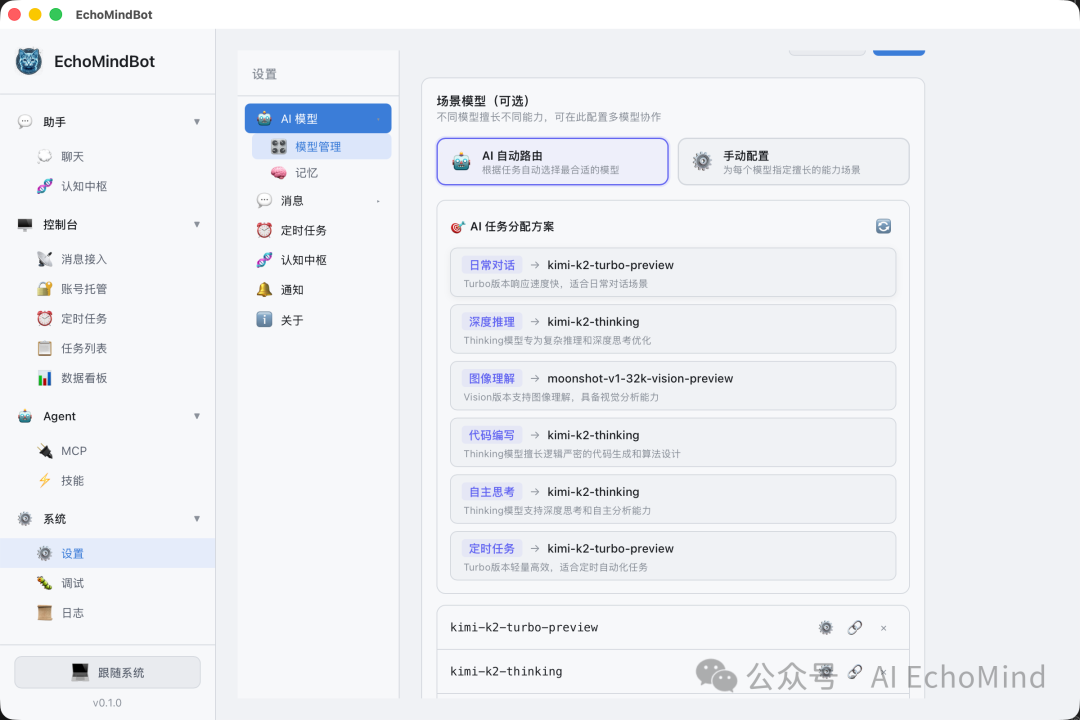Collapse the 控制台 section
This screenshot has width=1080, height=720.
coord(197,224)
